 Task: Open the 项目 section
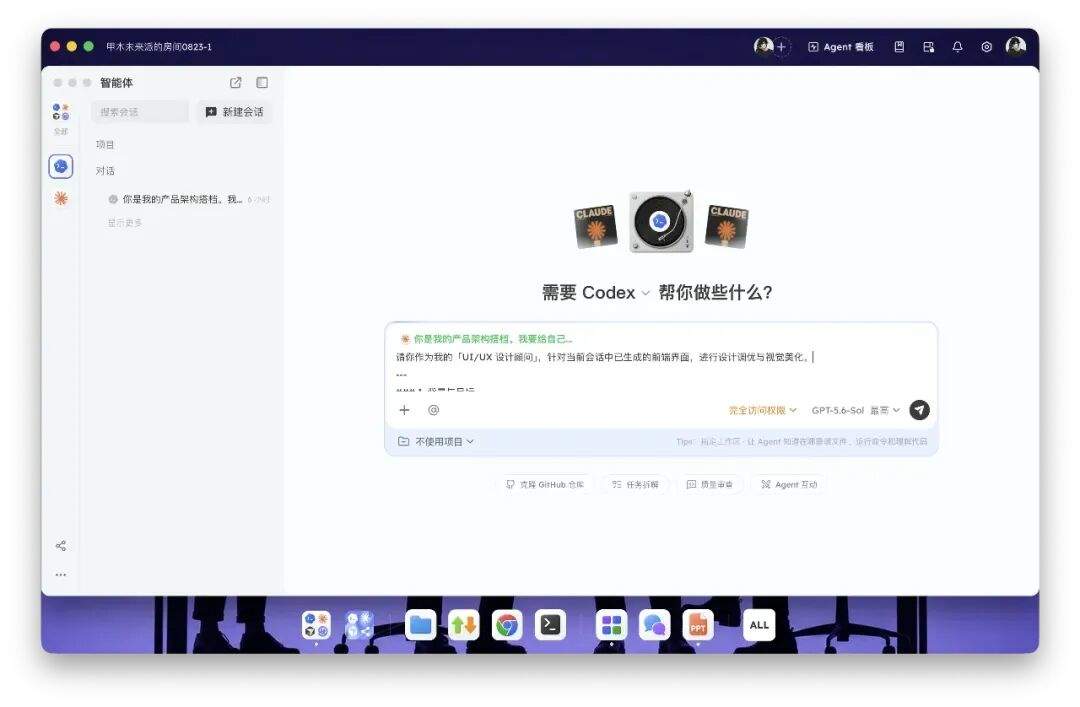(x=105, y=145)
